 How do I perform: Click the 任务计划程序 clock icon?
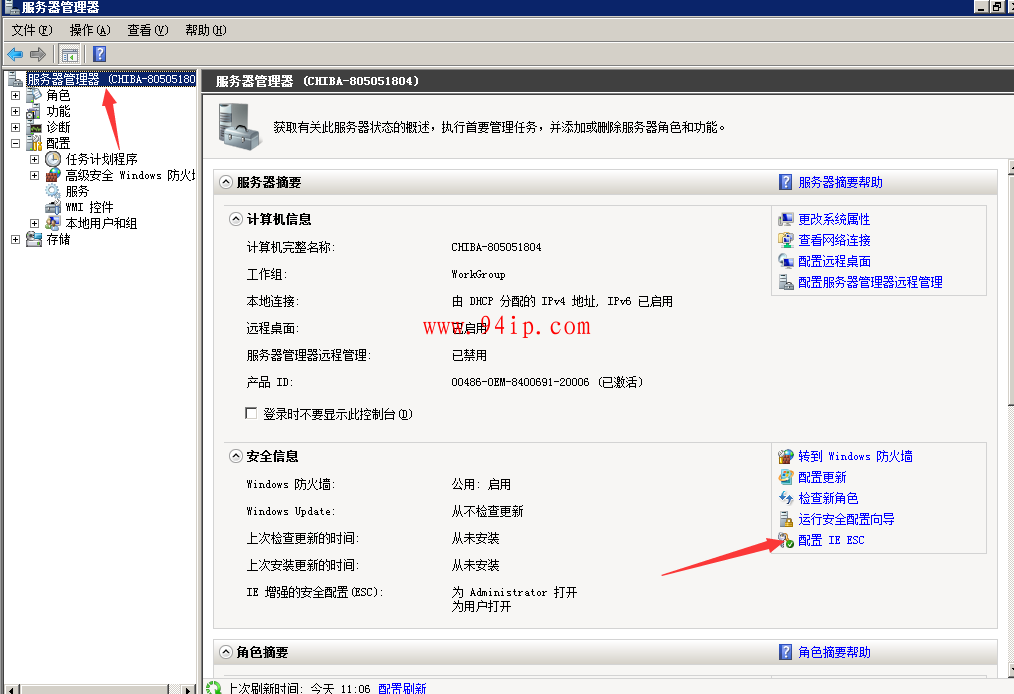tap(53, 159)
